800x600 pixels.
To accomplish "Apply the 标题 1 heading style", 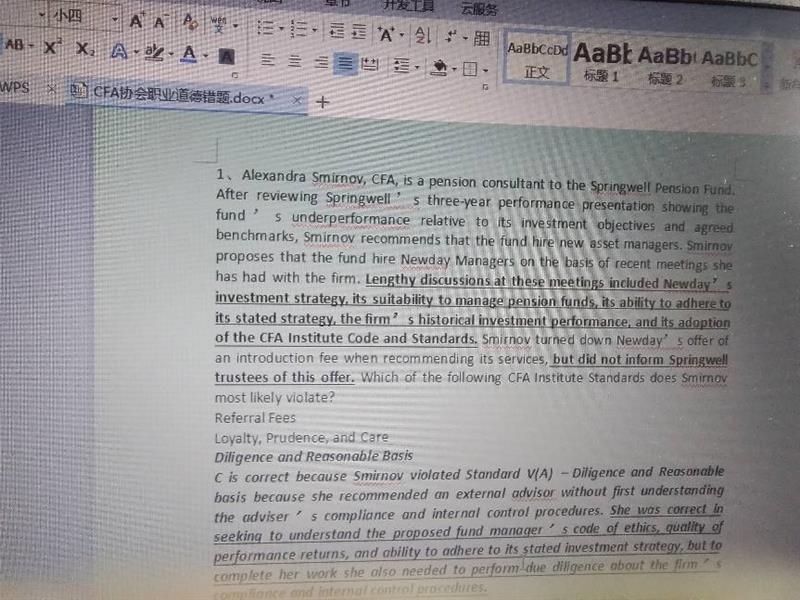I will pos(602,63).
